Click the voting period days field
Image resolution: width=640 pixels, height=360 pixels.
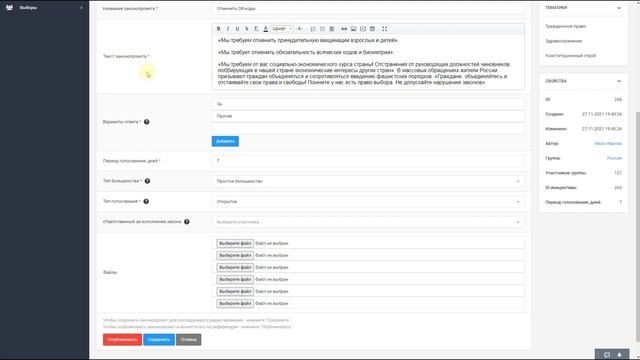point(368,161)
